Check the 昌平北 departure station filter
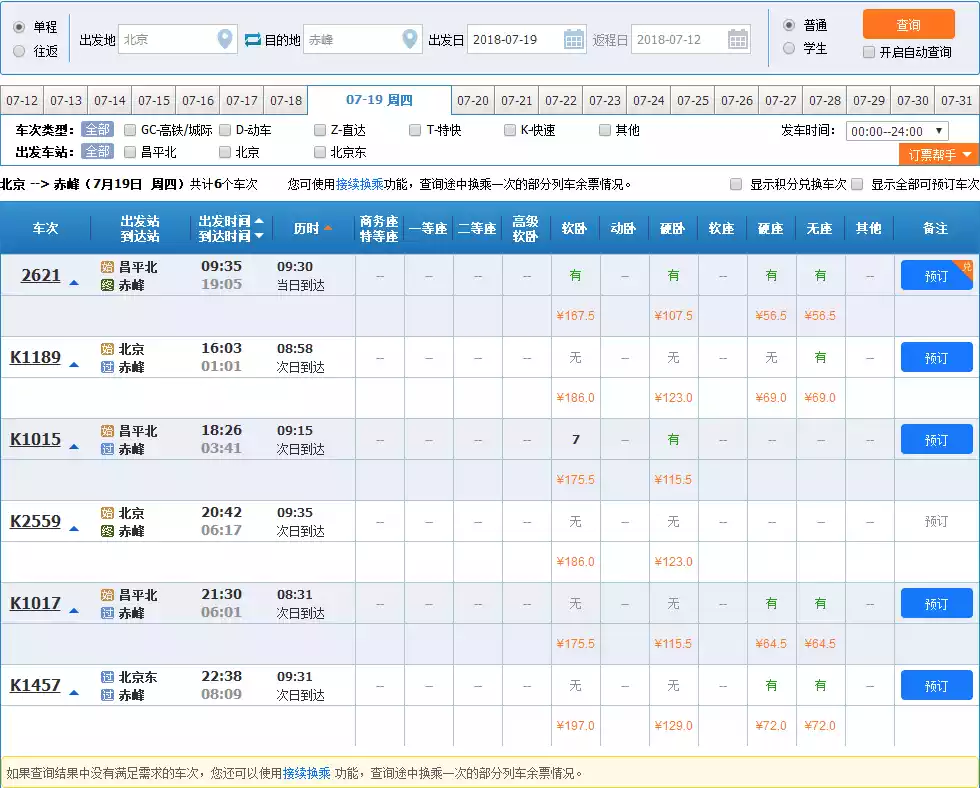 (x=130, y=152)
